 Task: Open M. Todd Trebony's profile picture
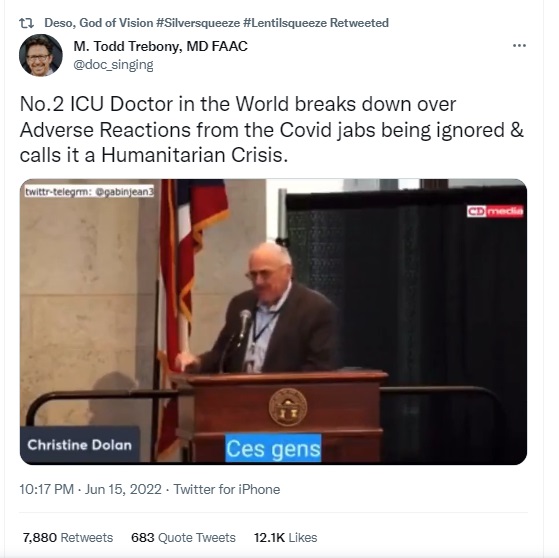(x=41, y=55)
